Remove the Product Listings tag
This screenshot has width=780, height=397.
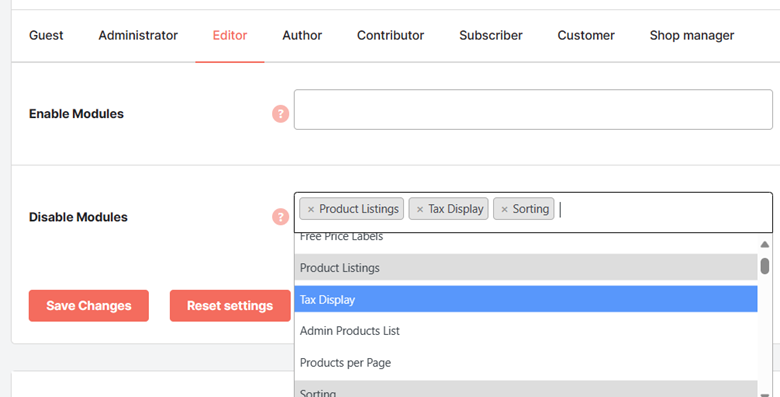pyautogui.click(x=311, y=209)
